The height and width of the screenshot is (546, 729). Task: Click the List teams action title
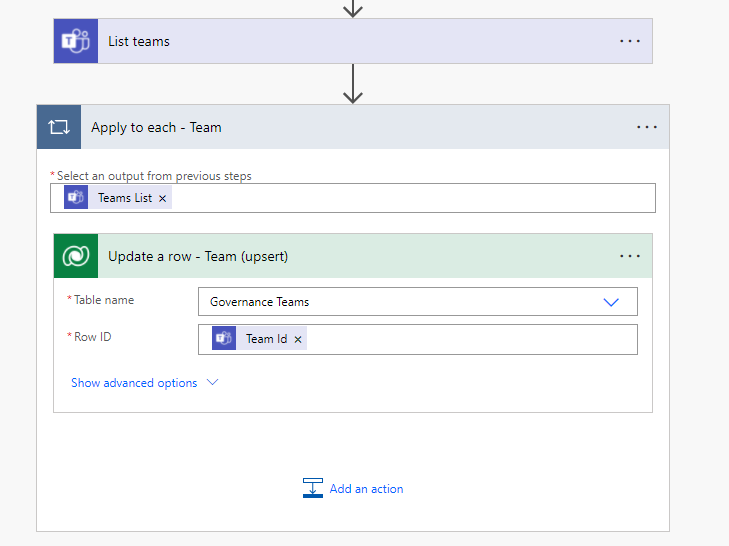pyautogui.click(x=139, y=41)
